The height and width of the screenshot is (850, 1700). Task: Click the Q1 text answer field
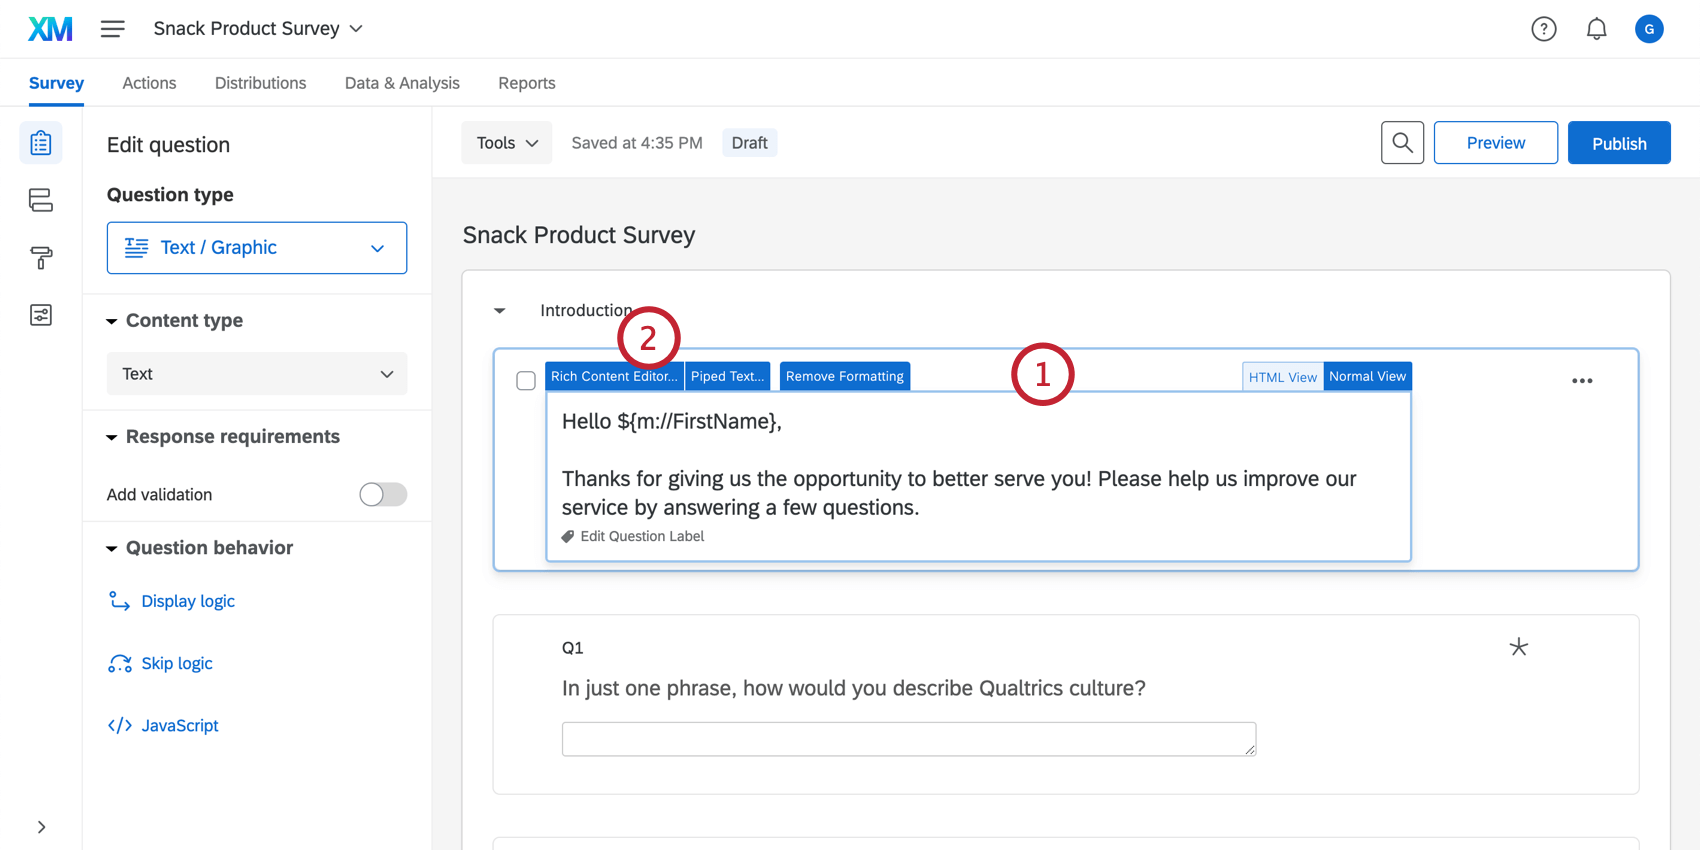click(908, 739)
